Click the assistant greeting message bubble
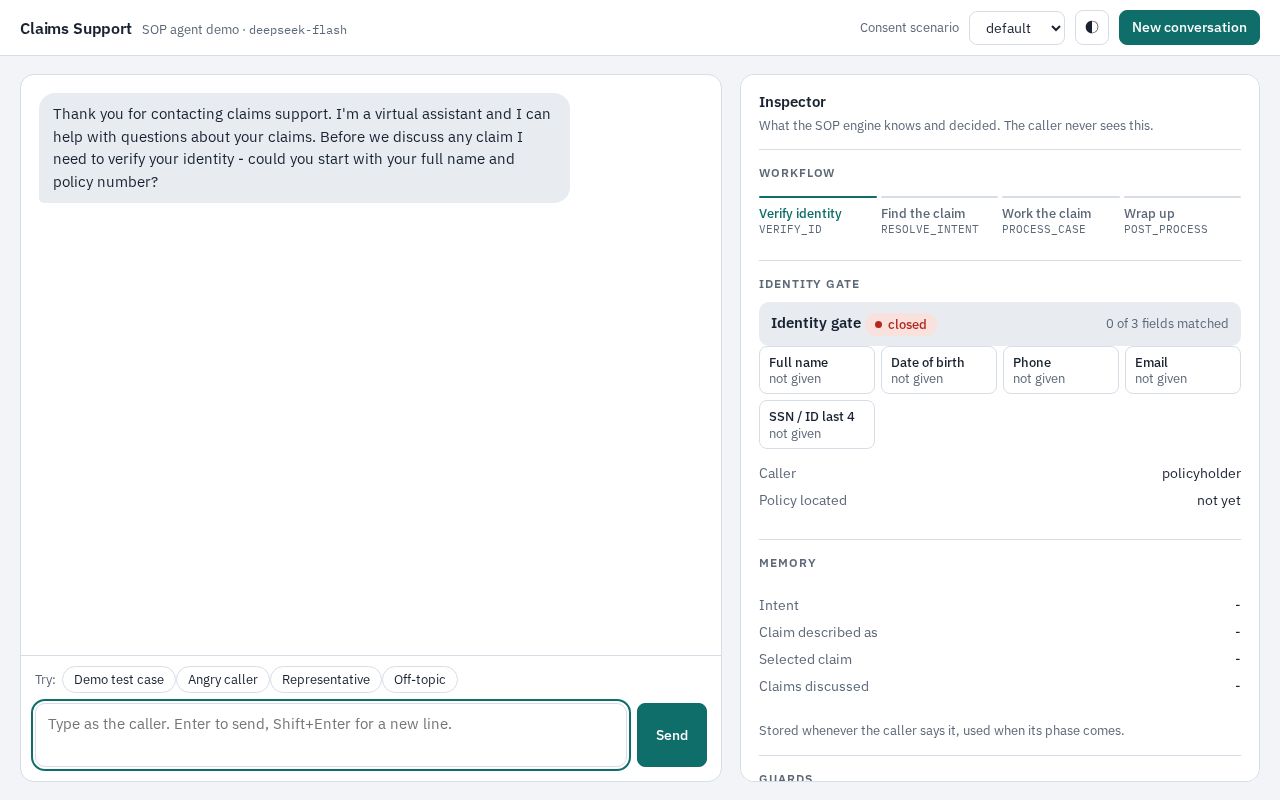This screenshot has width=1280, height=800. [304, 148]
